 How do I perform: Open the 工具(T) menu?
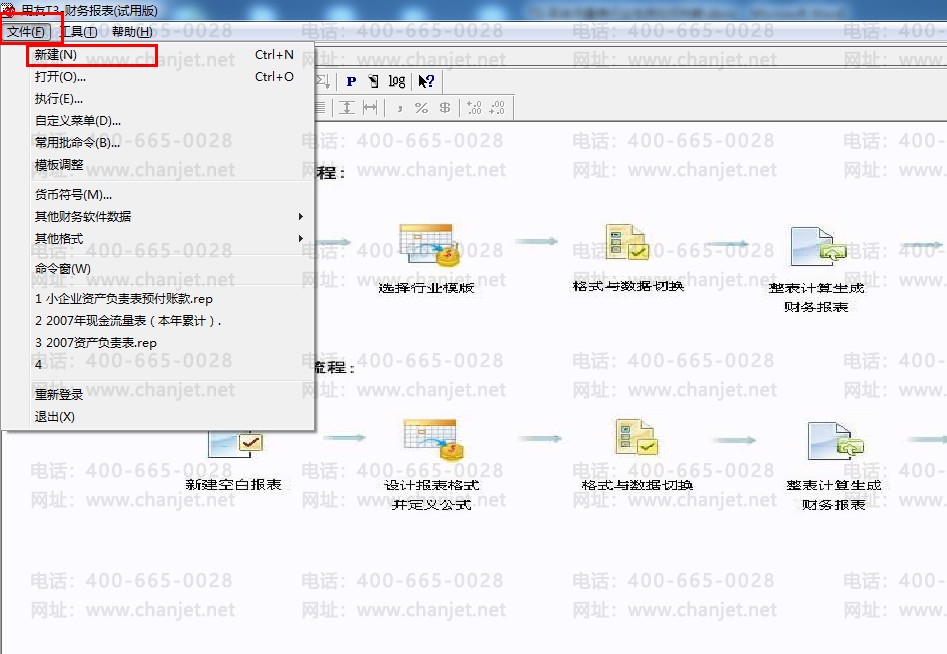tap(80, 32)
